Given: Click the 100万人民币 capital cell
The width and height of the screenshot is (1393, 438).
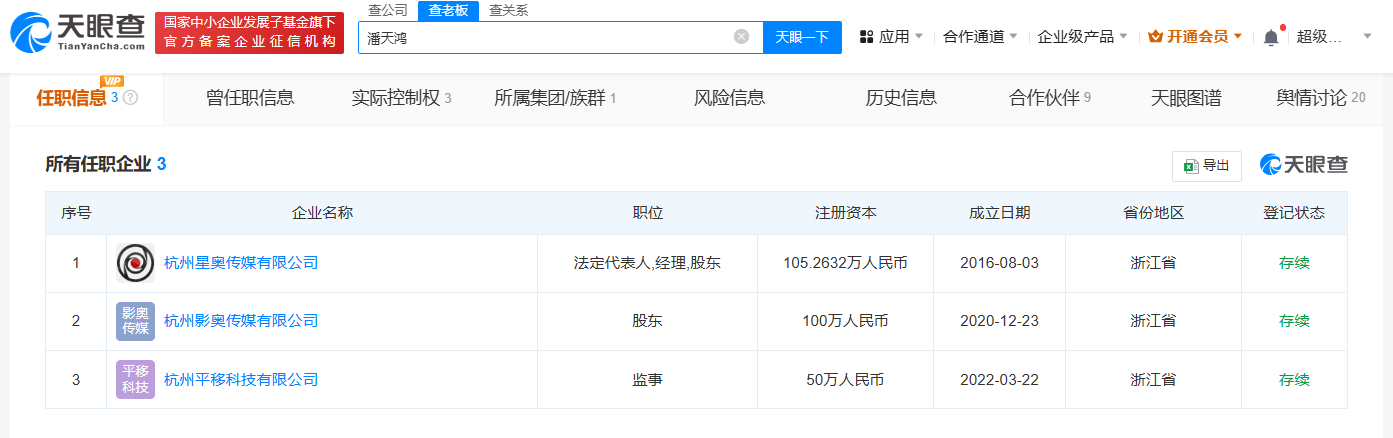Looking at the screenshot, I should coord(845,321).
